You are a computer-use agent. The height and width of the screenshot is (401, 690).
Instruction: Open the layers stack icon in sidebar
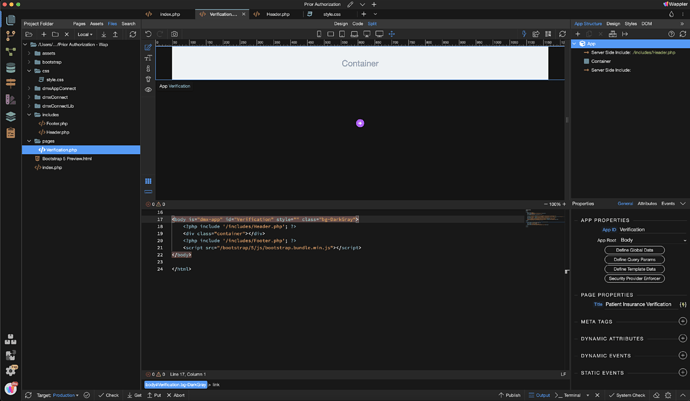[x=11, y=116]
